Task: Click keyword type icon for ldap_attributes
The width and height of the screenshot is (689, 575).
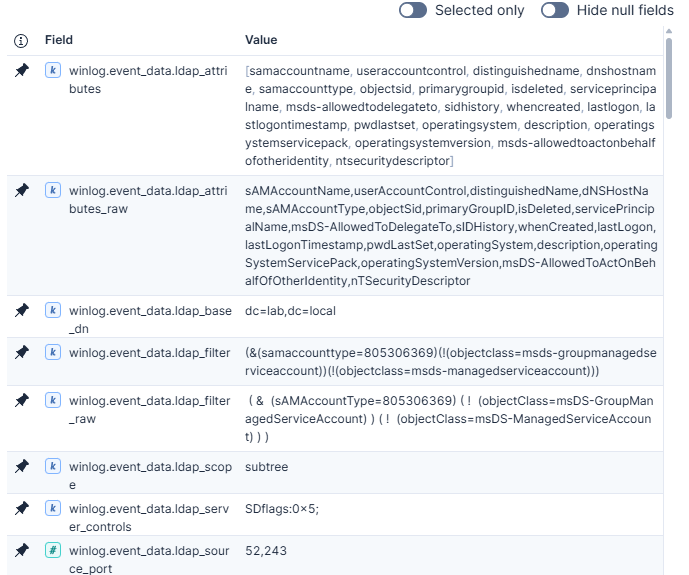Action: coord(53,70)
